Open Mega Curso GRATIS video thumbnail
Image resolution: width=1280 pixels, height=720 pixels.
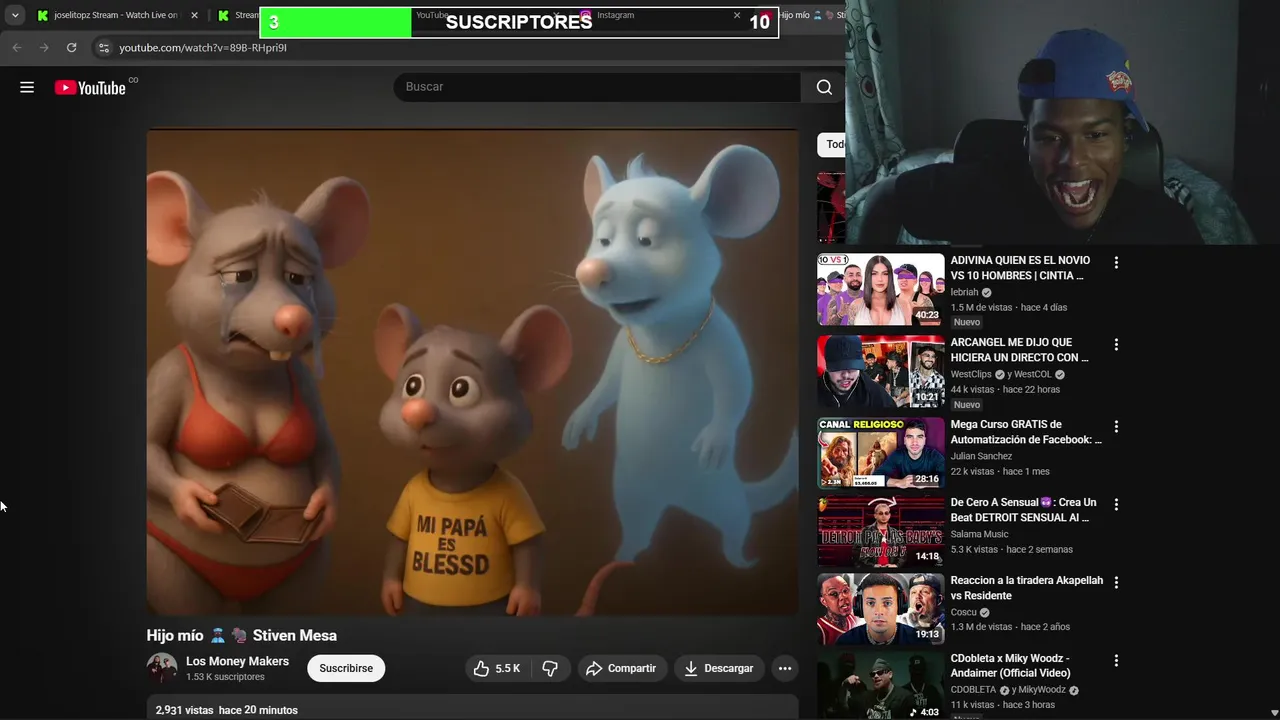[x=880, y=453]
